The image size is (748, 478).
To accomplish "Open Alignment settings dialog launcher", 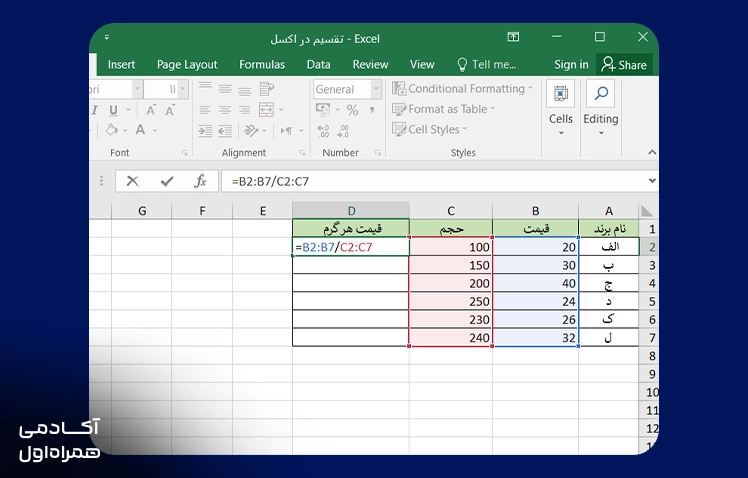I will tap(302, 153).
